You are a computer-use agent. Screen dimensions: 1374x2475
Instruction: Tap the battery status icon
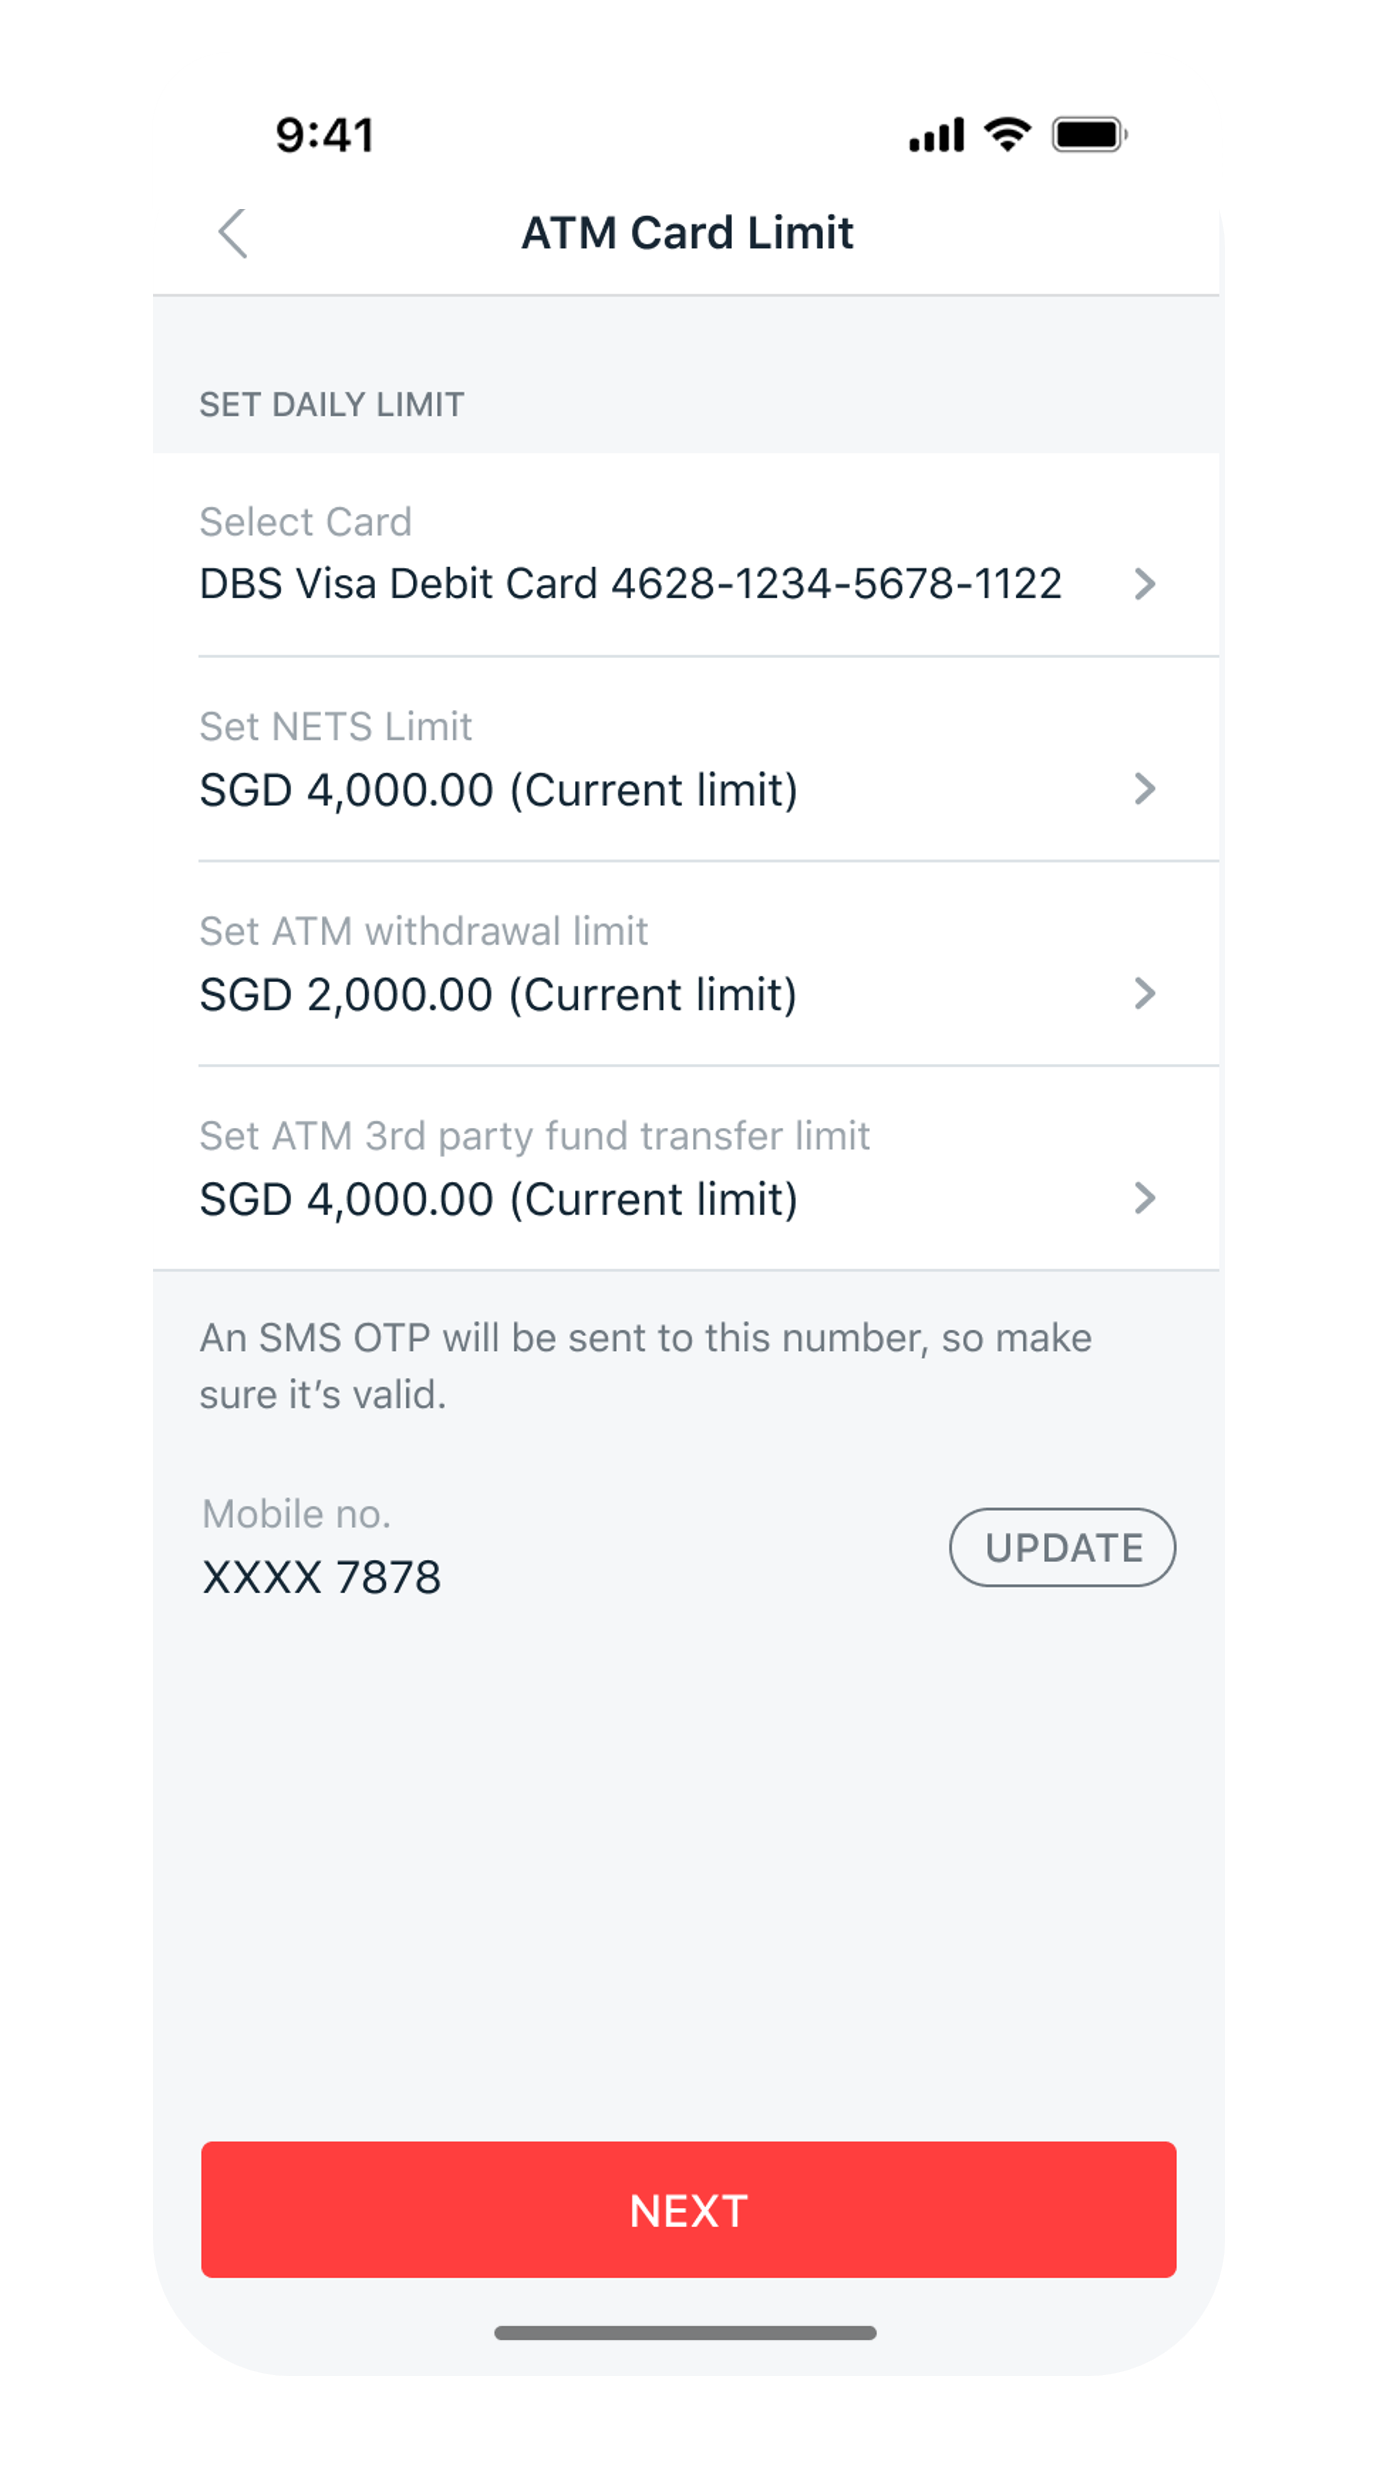(1089, 134)
